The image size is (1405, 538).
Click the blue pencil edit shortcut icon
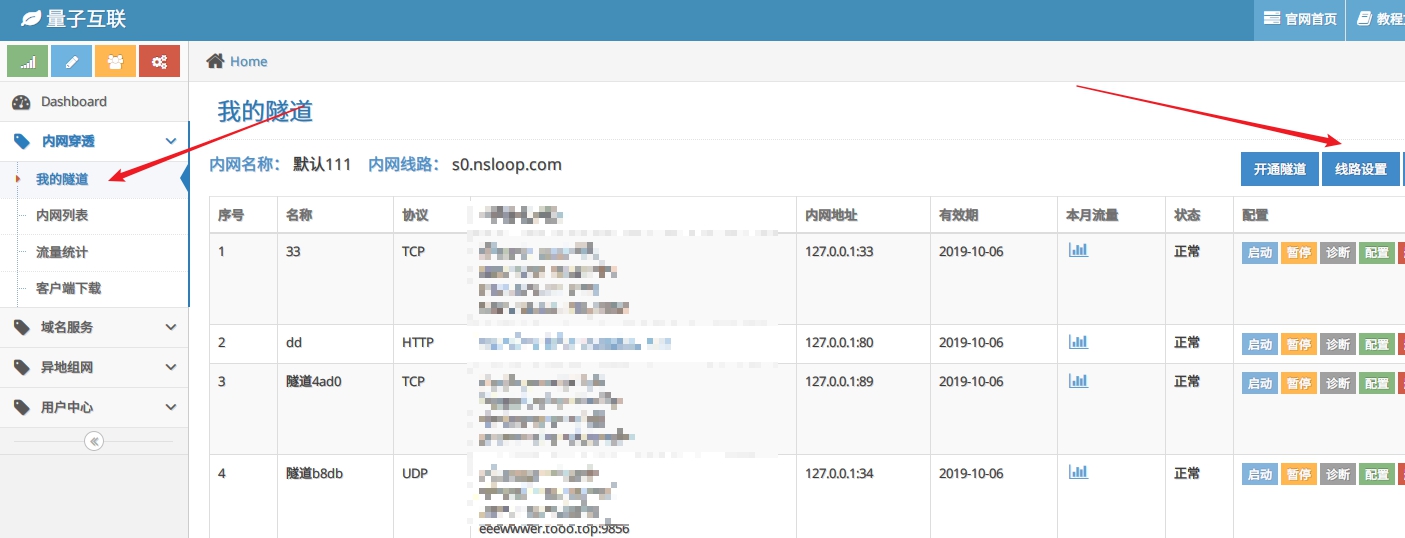point(71,62)
